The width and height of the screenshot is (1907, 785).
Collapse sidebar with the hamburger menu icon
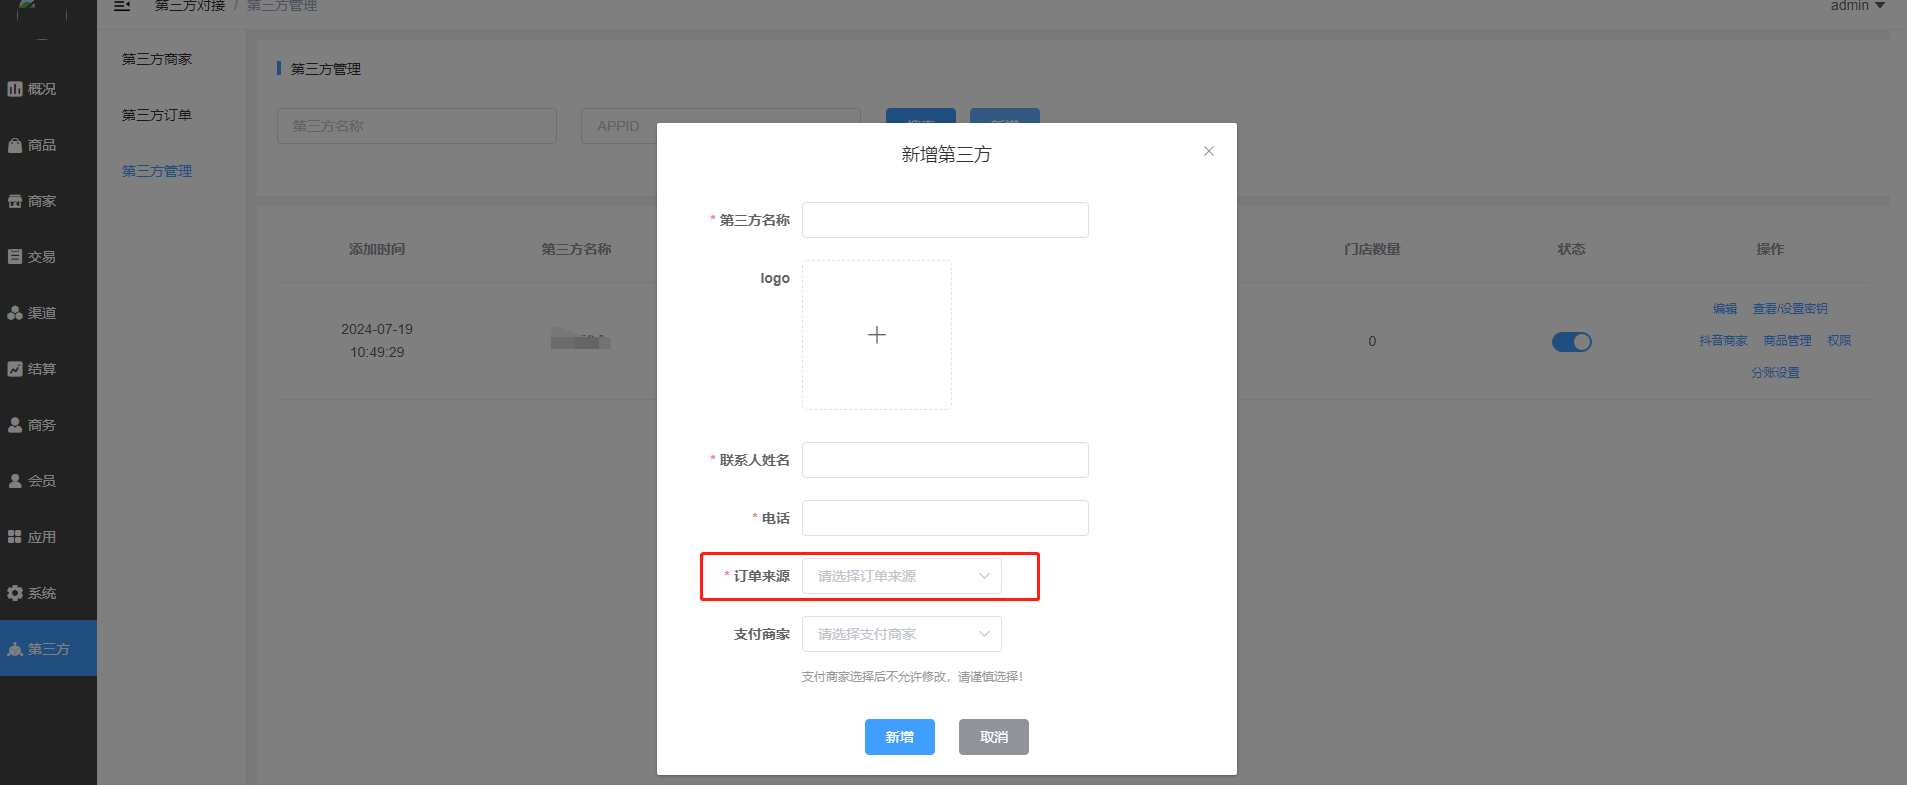pos(122,6)
